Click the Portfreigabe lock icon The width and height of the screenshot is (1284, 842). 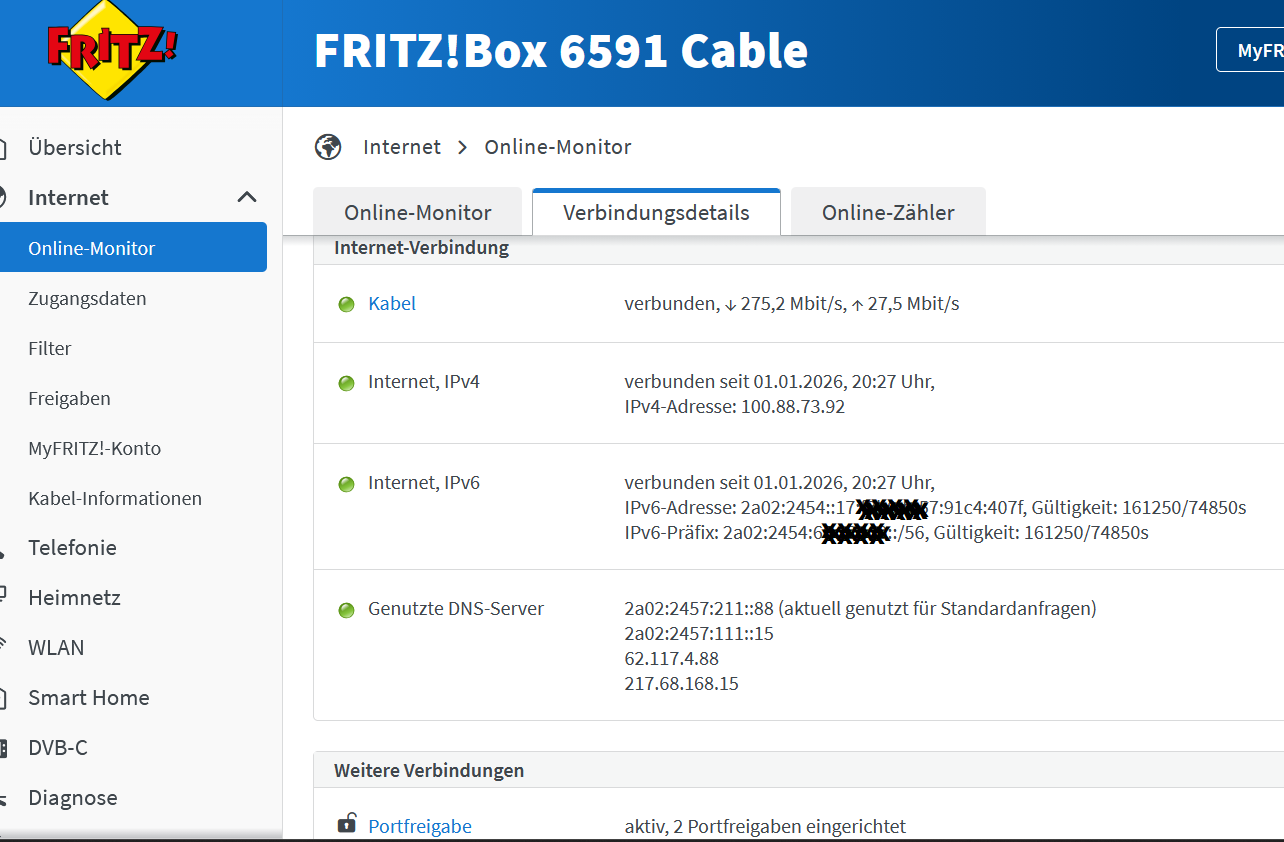[x=347, y=824]
